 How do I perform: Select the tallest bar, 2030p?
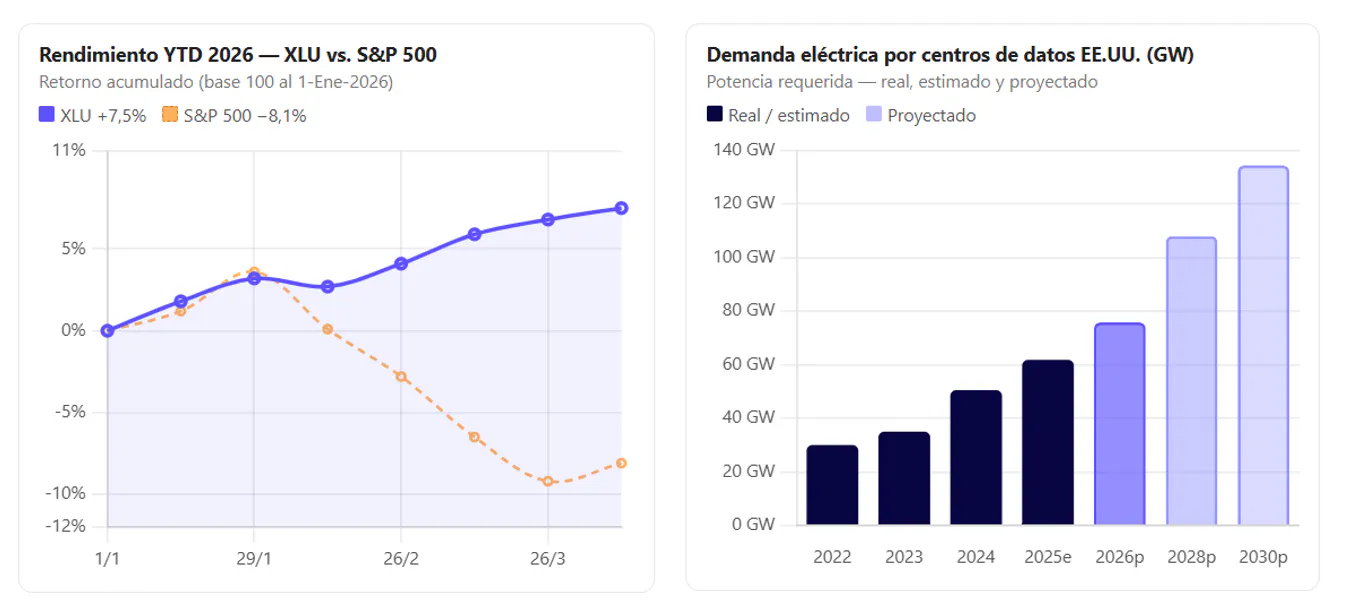[x=1264, y=346]
